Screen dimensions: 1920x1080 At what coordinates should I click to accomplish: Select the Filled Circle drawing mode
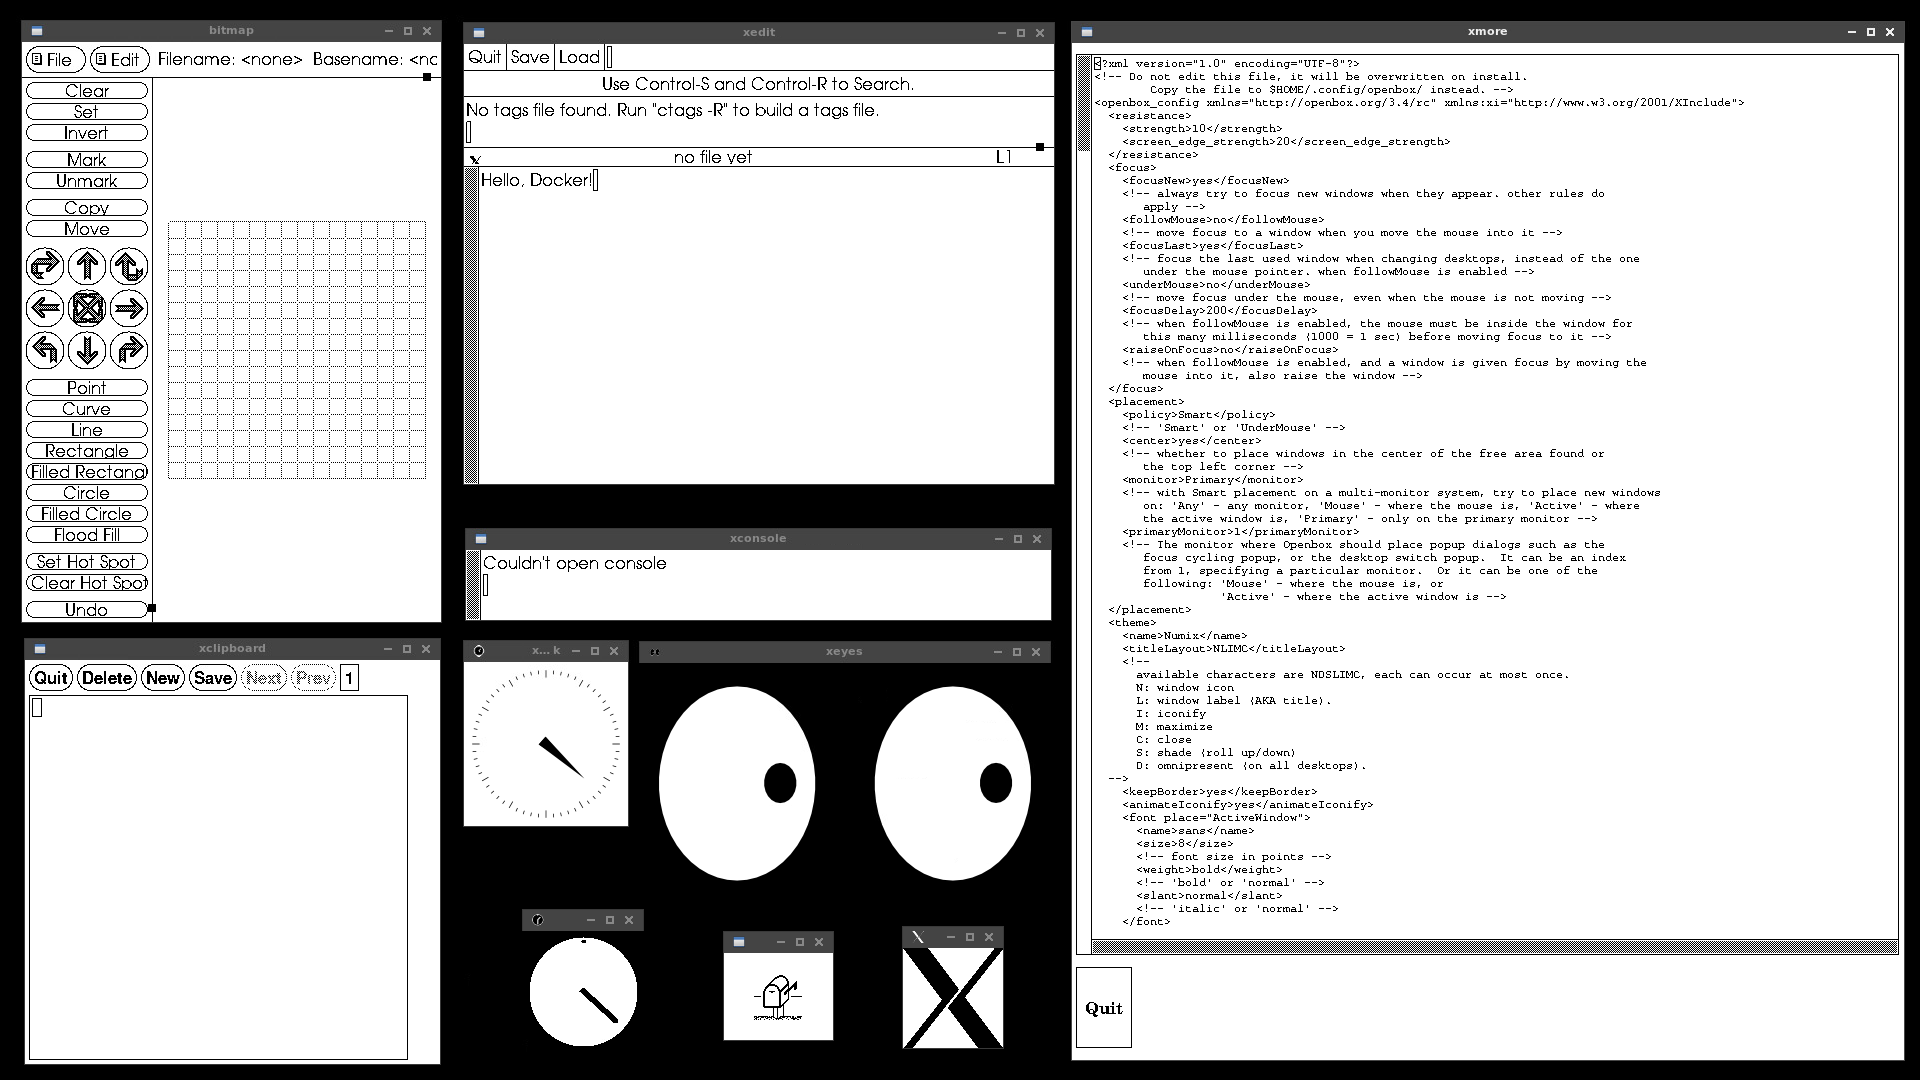[87, 514]
